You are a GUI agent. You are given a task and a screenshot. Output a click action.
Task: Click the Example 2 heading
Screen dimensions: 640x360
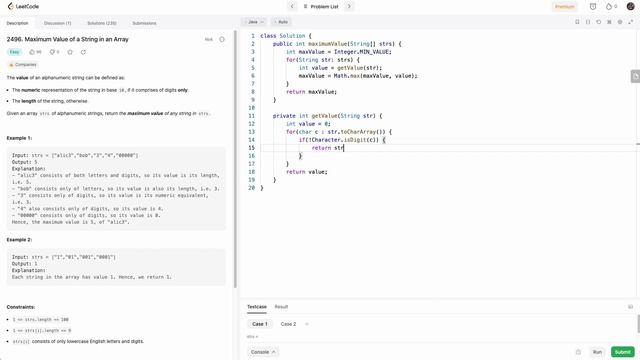(19, 240)
